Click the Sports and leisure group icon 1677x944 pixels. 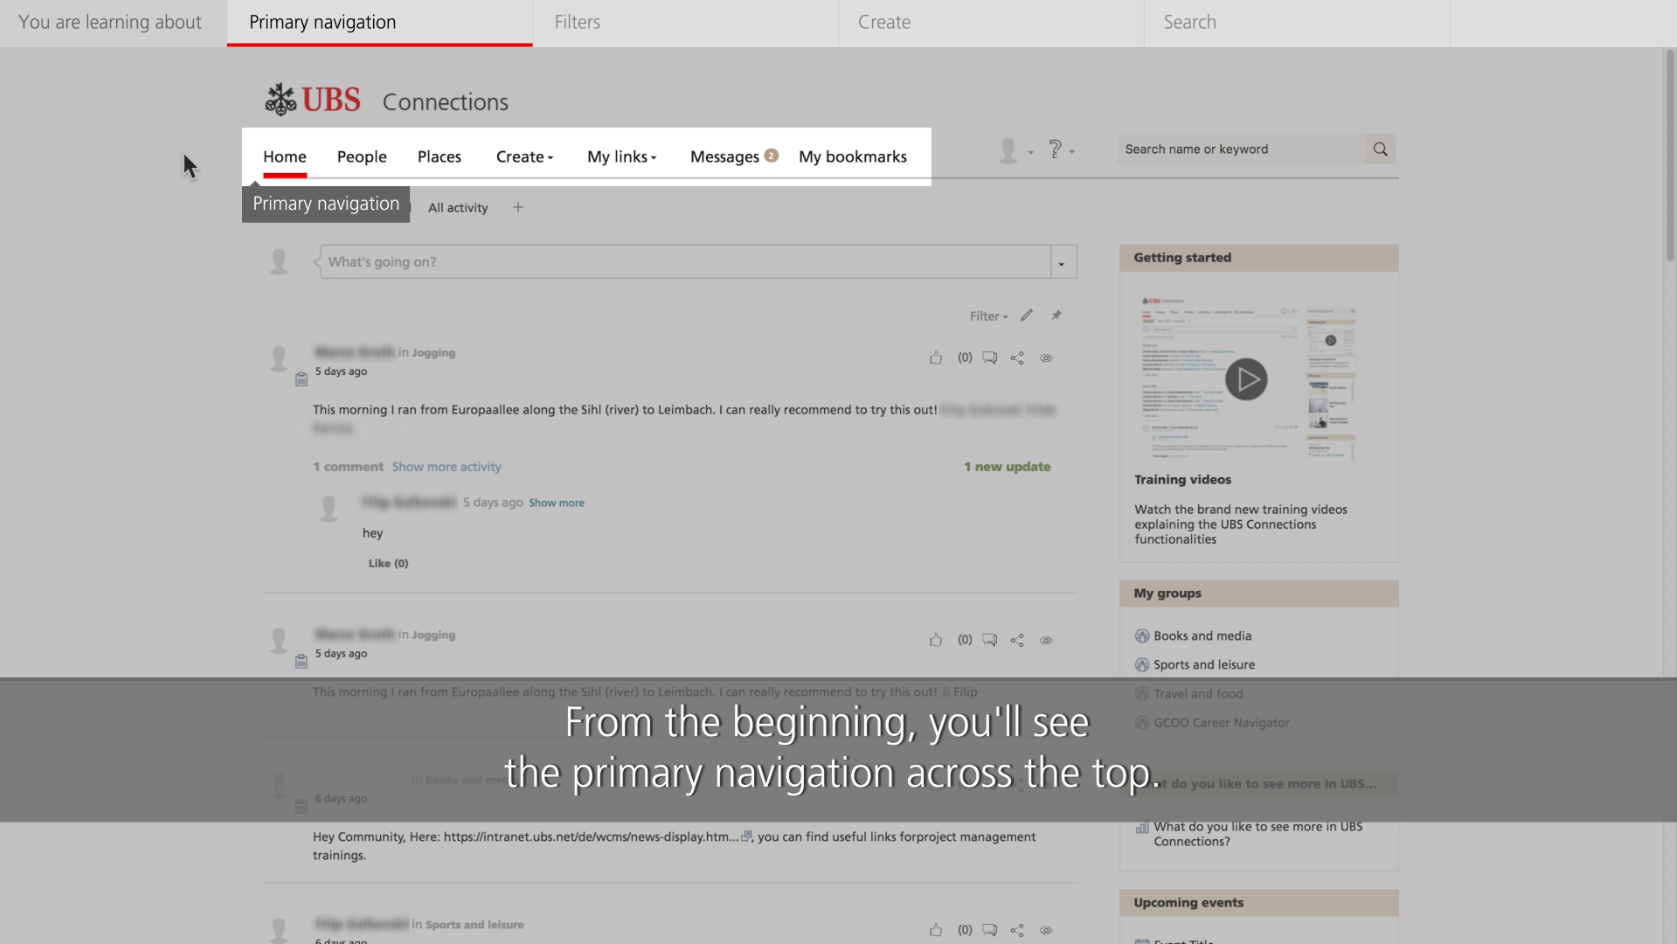coord(1142,664)
